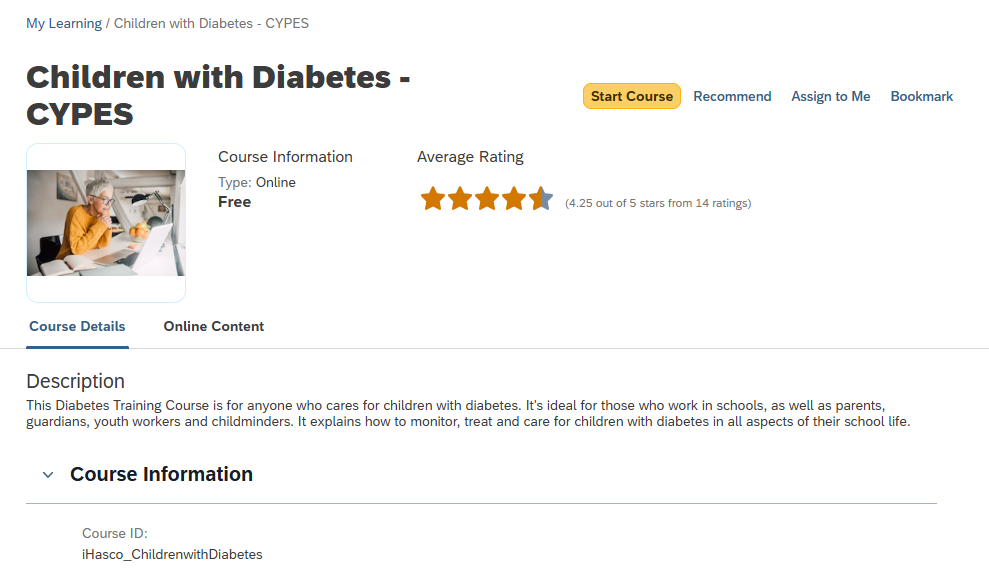Click the large bold course title heading

click(218, 95)
